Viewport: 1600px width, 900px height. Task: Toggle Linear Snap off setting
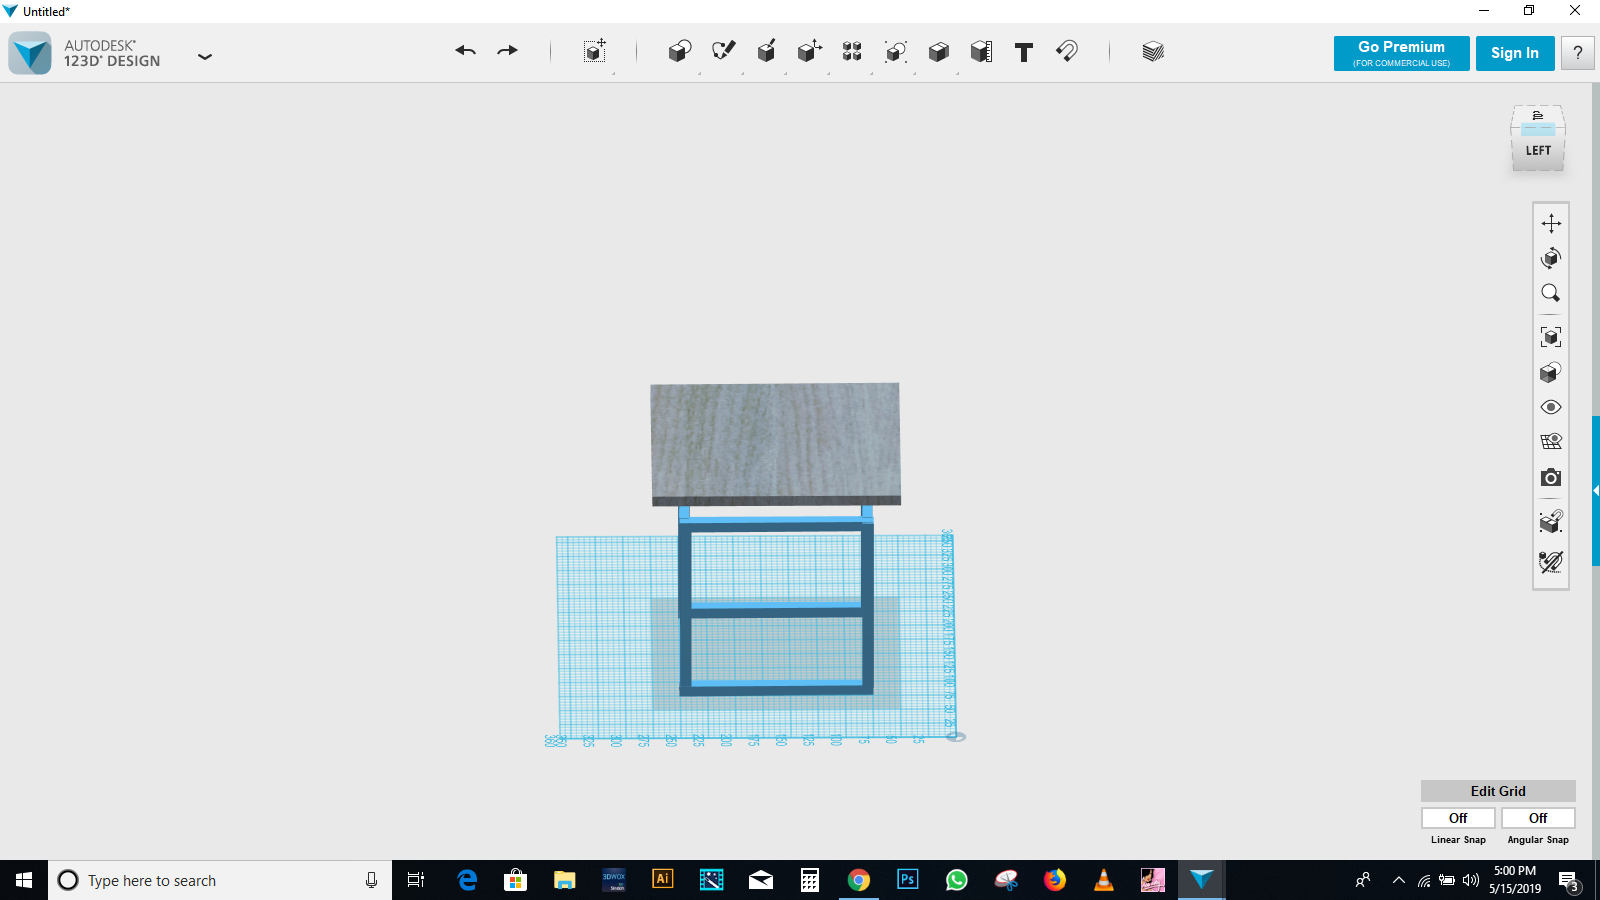tap(1457, 817)
